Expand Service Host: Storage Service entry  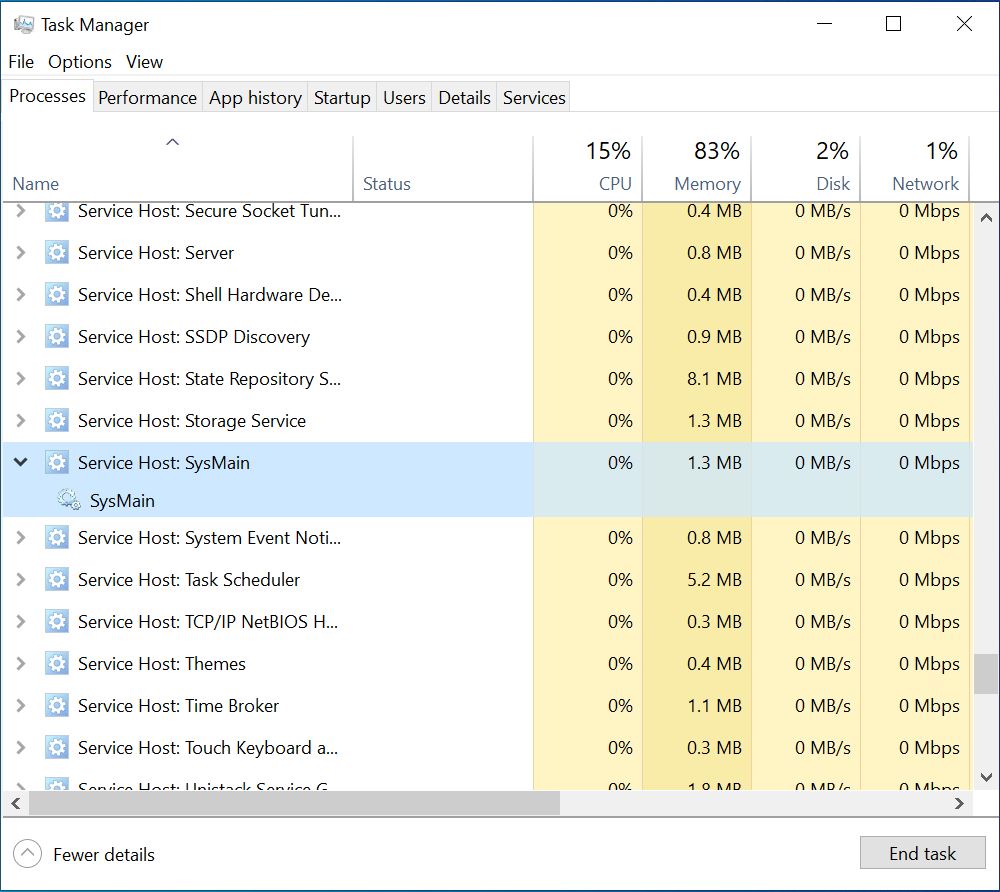click(20, 421)
